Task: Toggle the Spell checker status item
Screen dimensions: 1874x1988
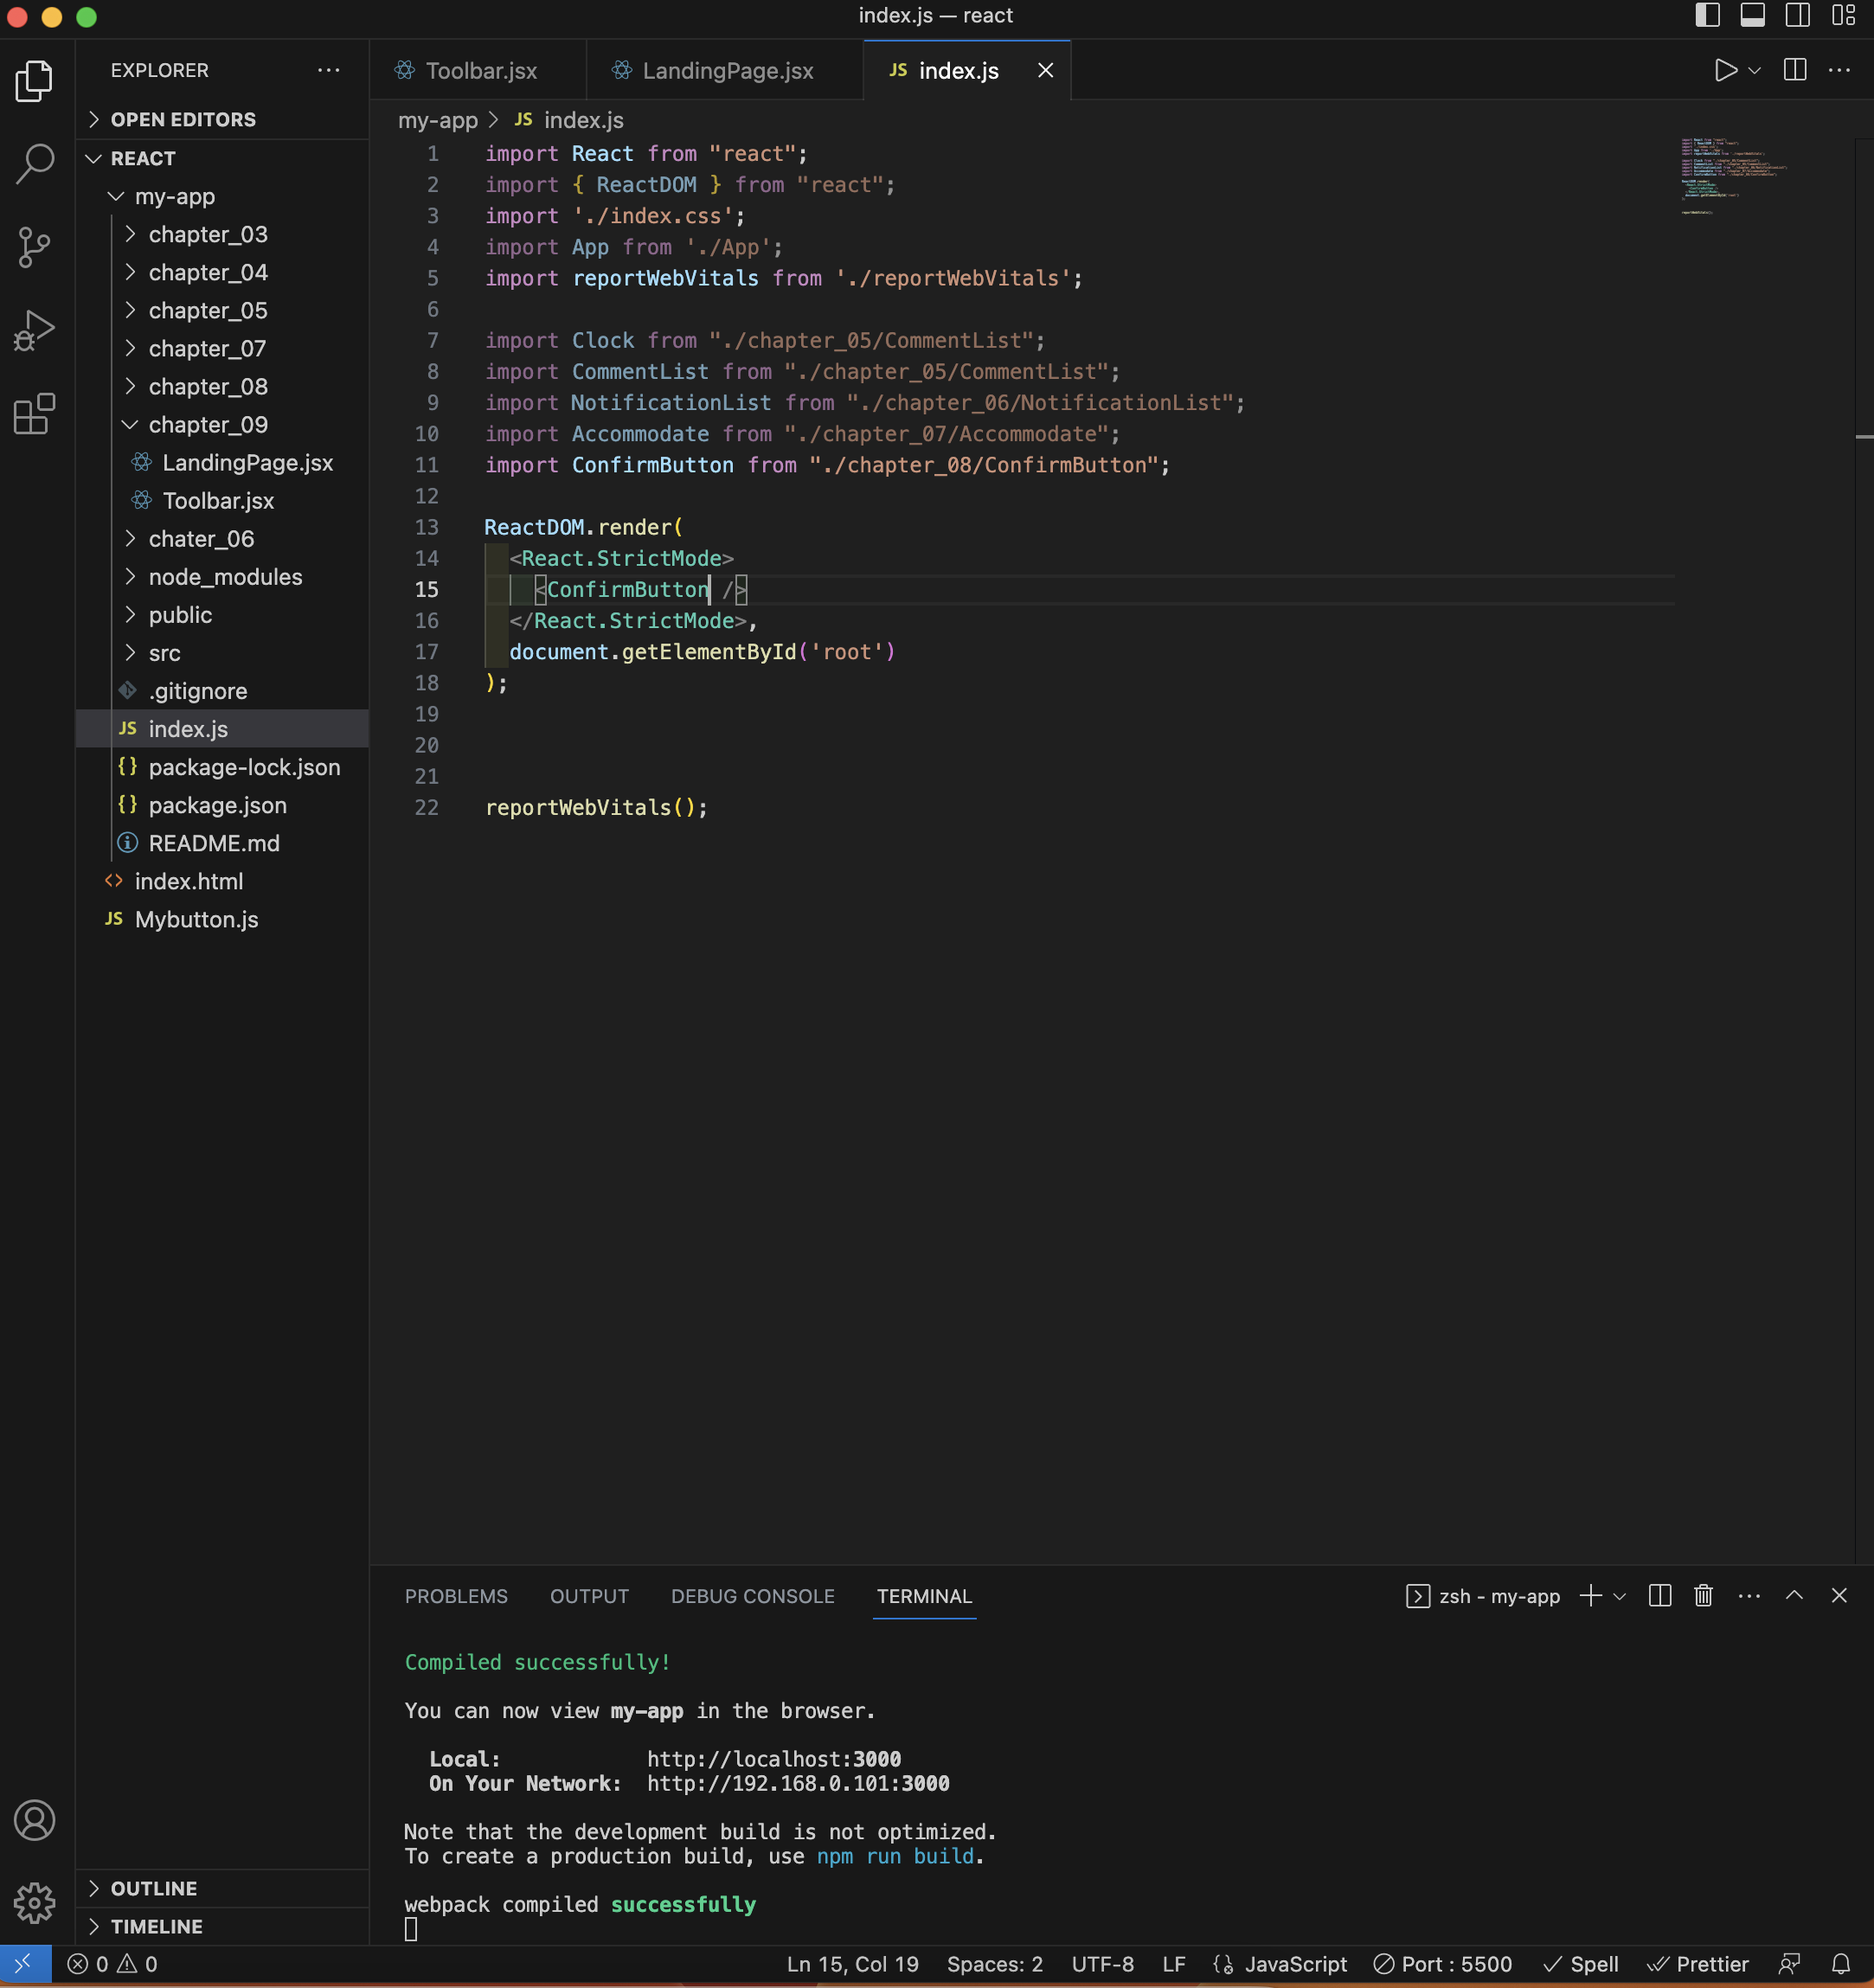Action: (x=1580, y=1964)
